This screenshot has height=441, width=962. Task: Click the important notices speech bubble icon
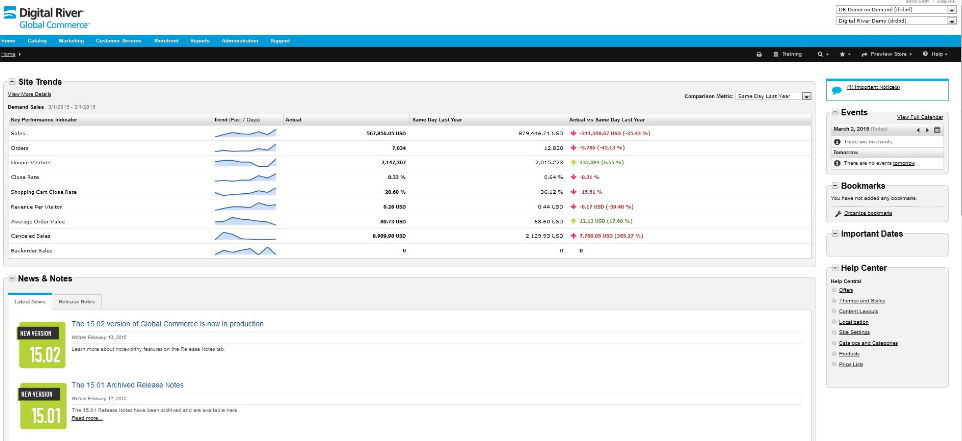click(837, 90)
